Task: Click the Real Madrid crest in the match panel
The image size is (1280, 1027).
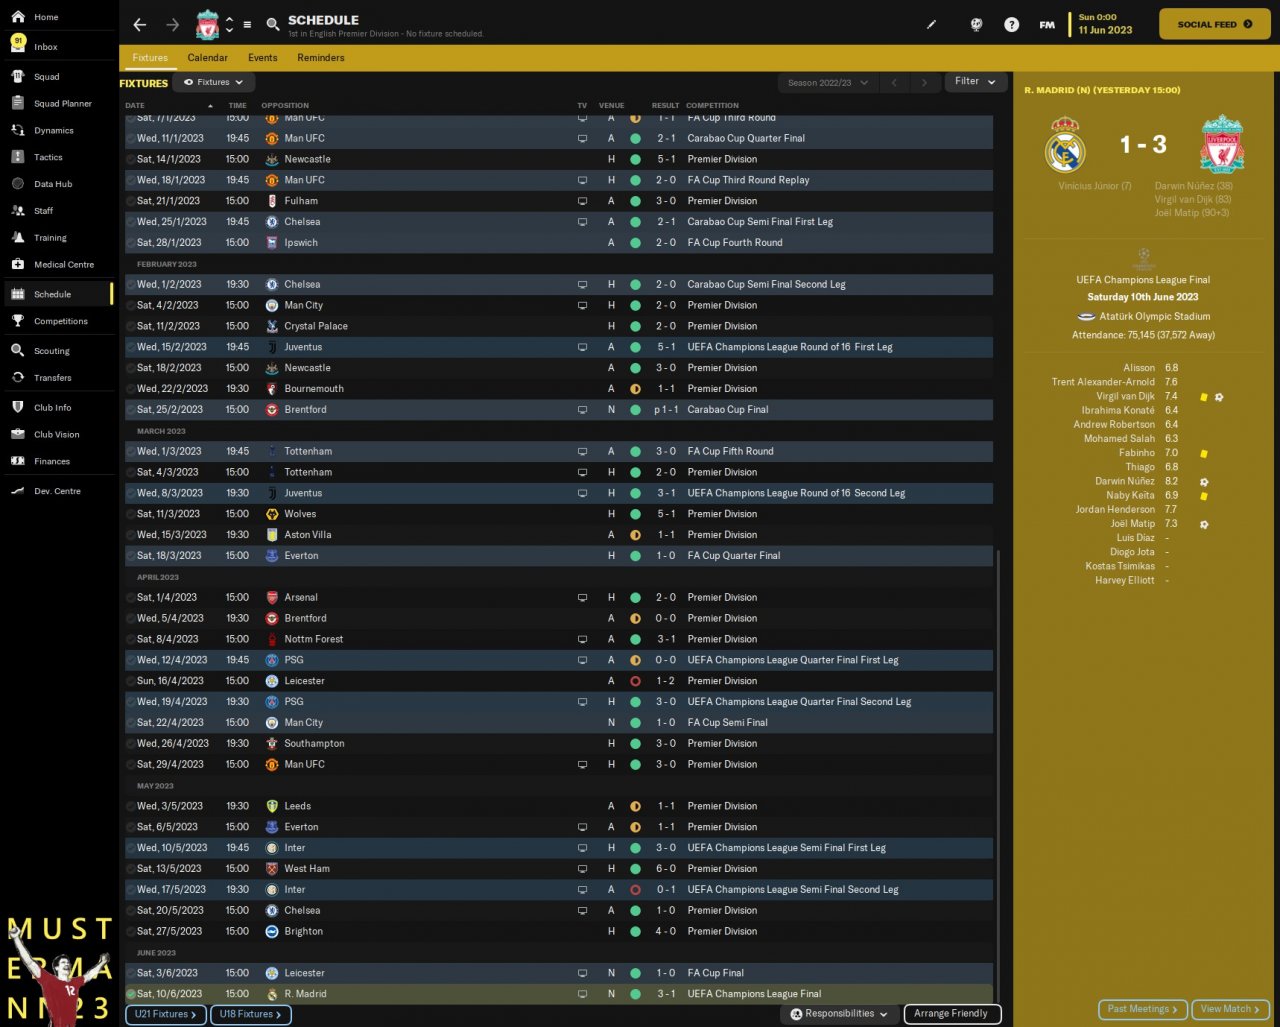Action: click(x=1065, y=145)
